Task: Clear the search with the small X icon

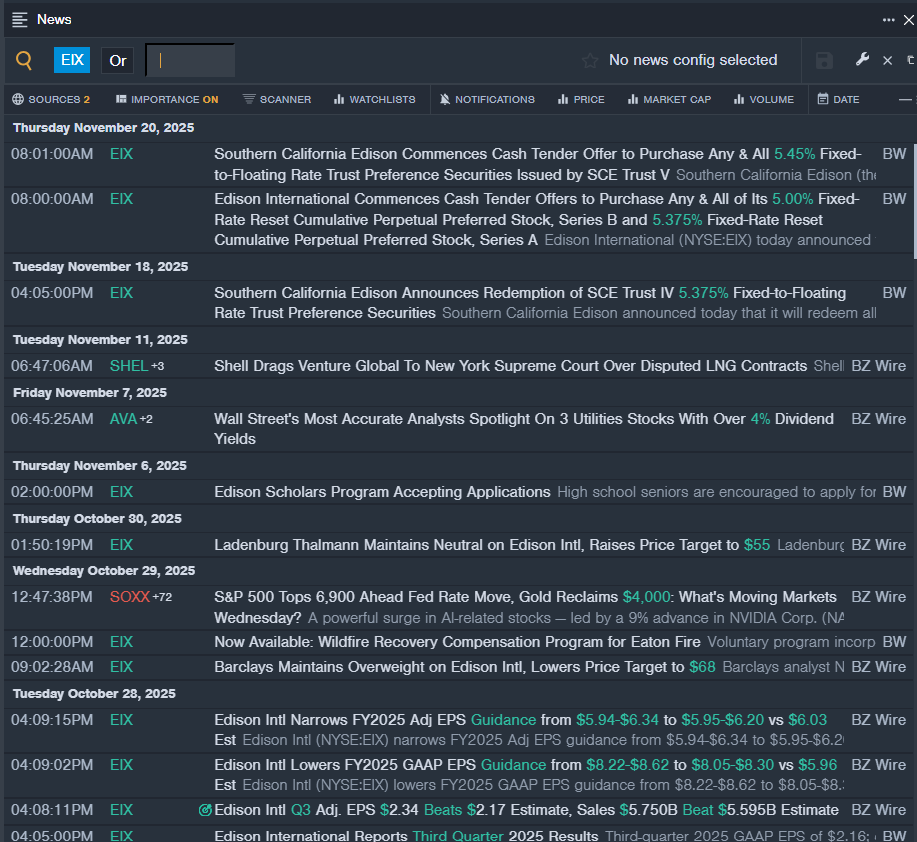Action: (x=887, y=61)
